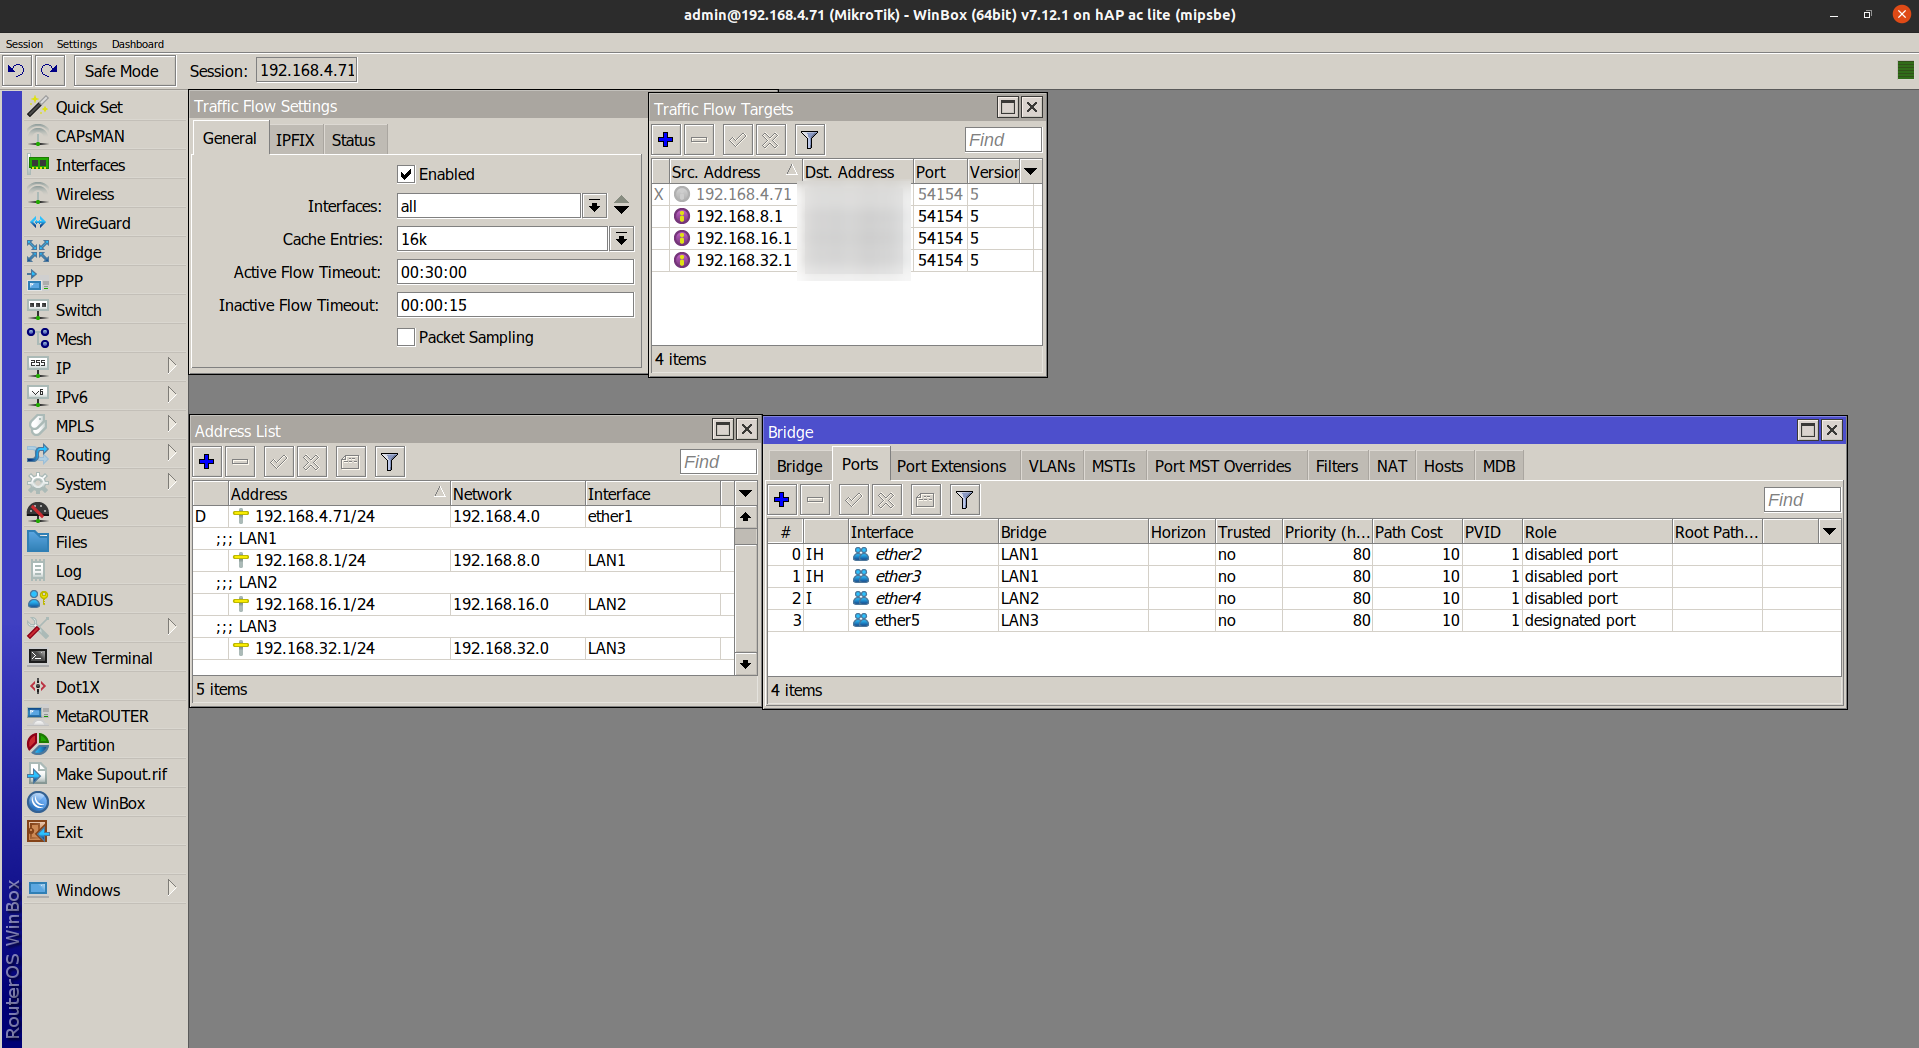Screen dimensions: 1919x1048
Task: Open the Interfaces dropdown in Traffic Flow Settings
Action: (x=594, y=206)
